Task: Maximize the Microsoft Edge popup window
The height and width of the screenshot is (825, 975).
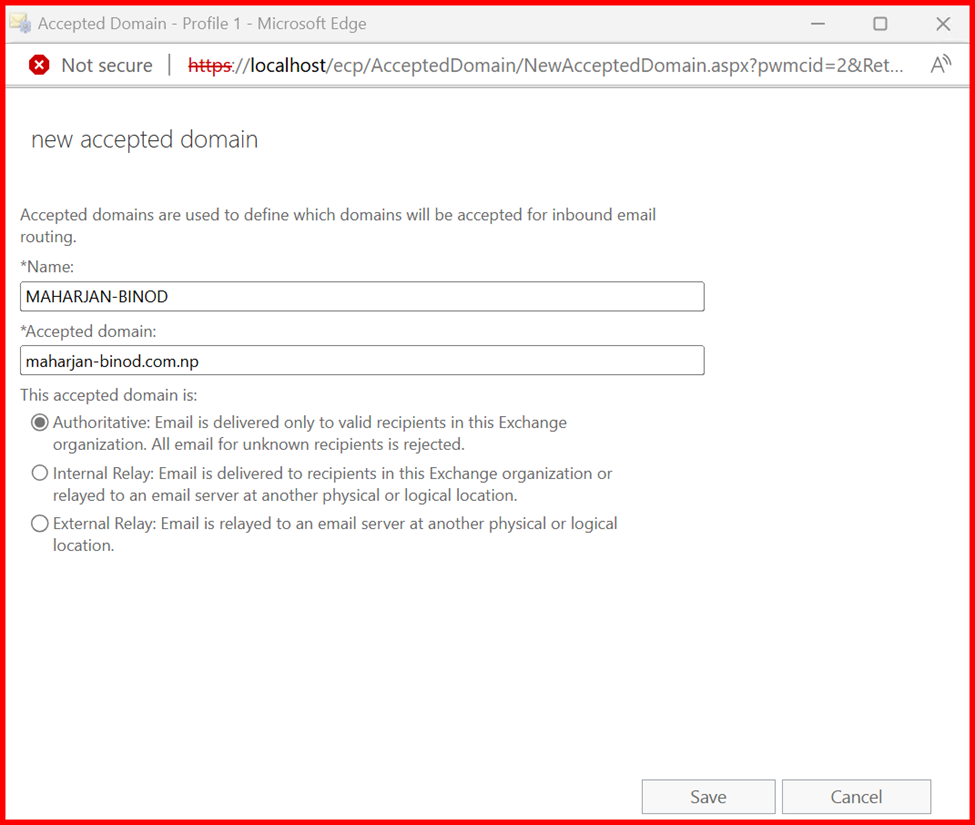Action: [x=880, y=23]
